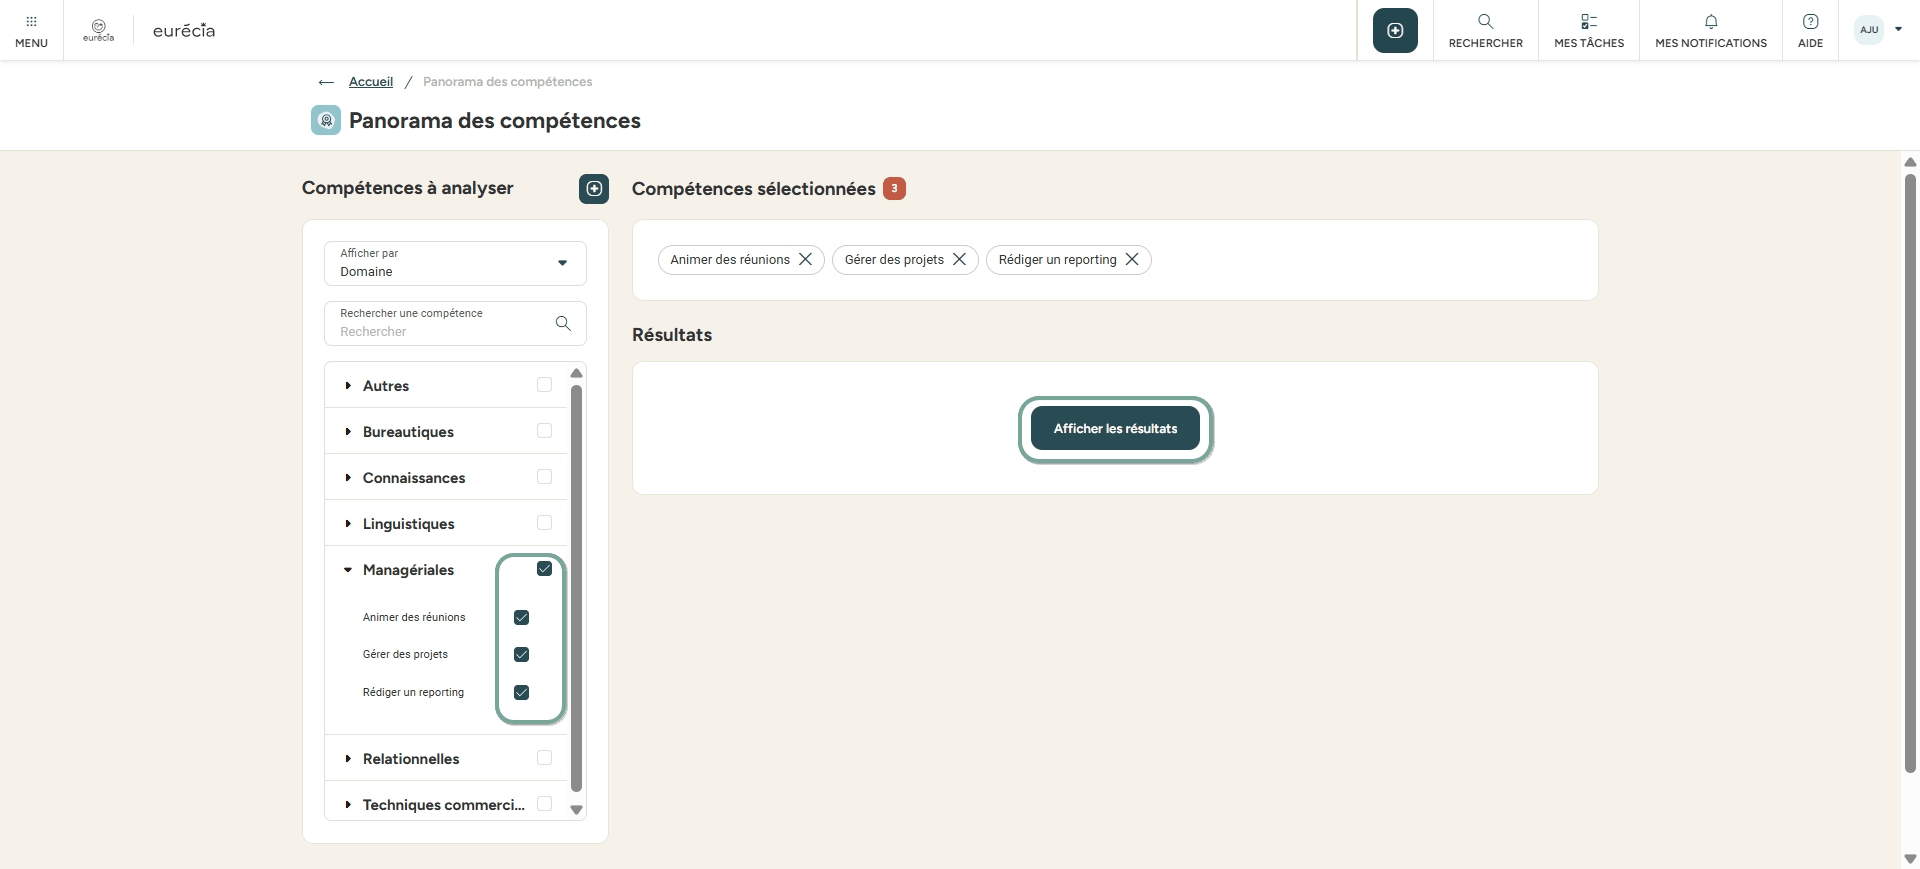Image resolution: width=1920 pixels, height=869 pixels.
Task: Open the user account dropdown caret
Action: tap(1898, 30)
